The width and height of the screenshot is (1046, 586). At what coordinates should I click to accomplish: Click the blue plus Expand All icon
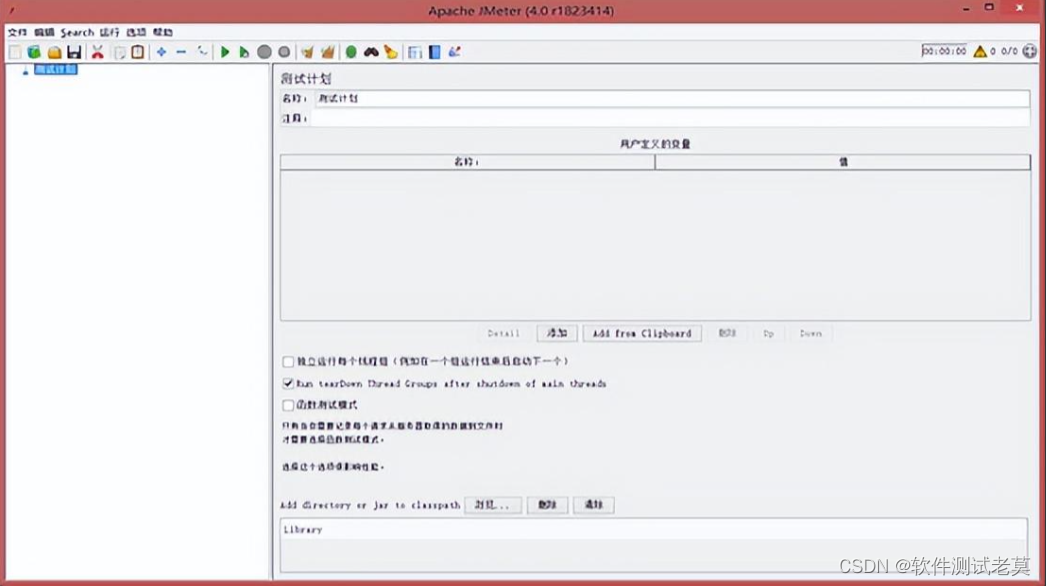coord(161,52)
